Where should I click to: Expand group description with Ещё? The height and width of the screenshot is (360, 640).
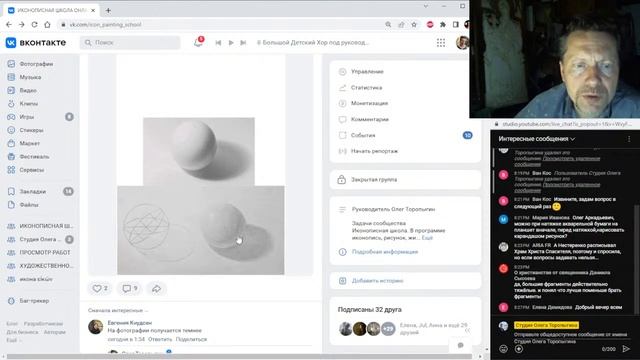click(x=427, y=238)
